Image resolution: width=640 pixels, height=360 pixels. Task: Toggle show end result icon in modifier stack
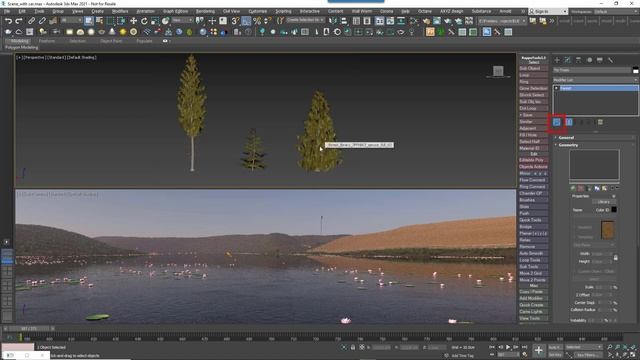[569, 122]
